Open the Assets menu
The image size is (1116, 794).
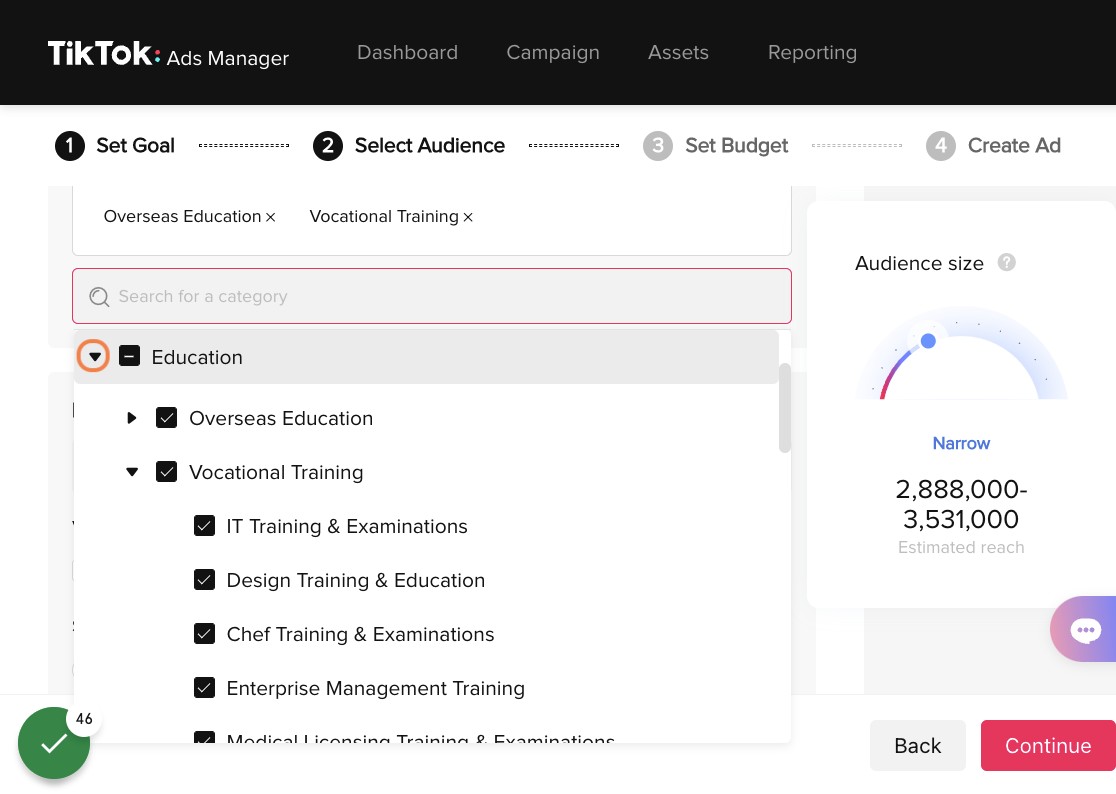click(678, 52)
